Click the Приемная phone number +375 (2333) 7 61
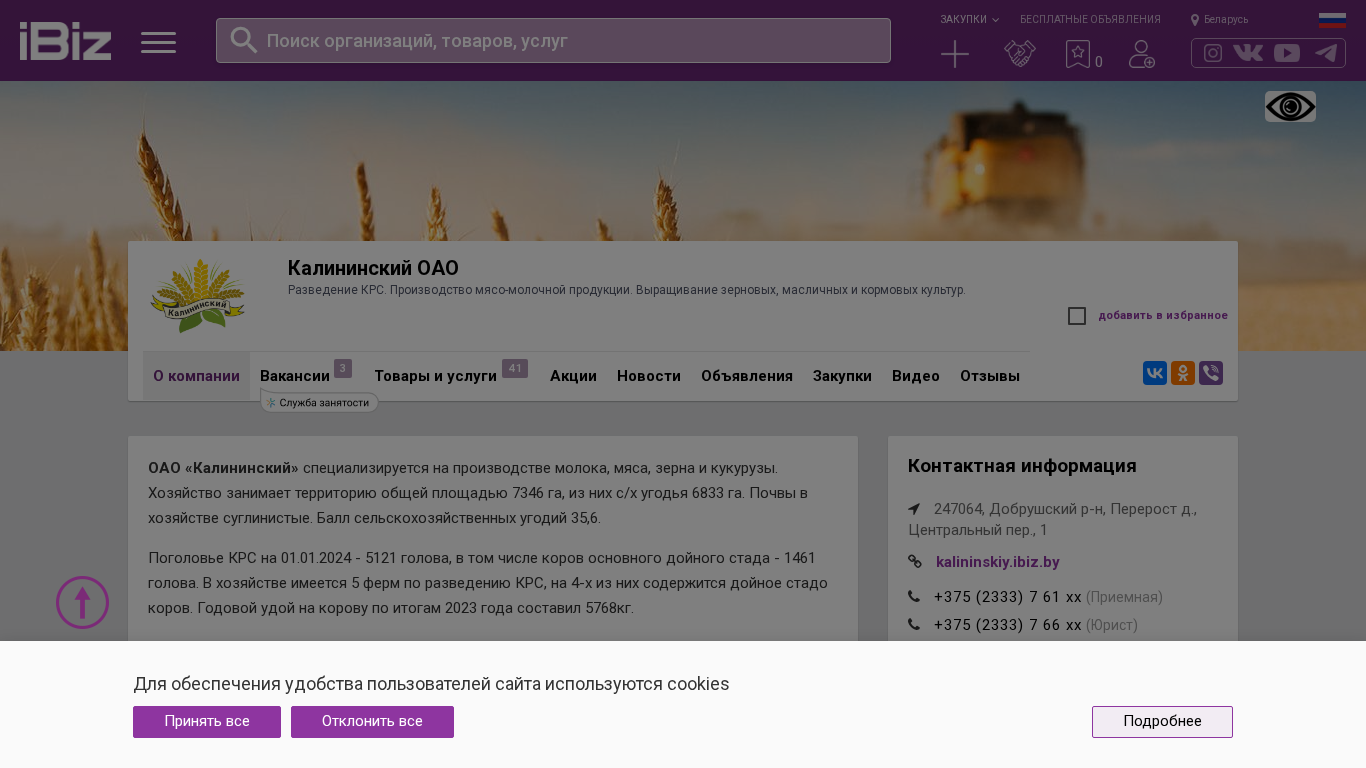 (1008, 597)
